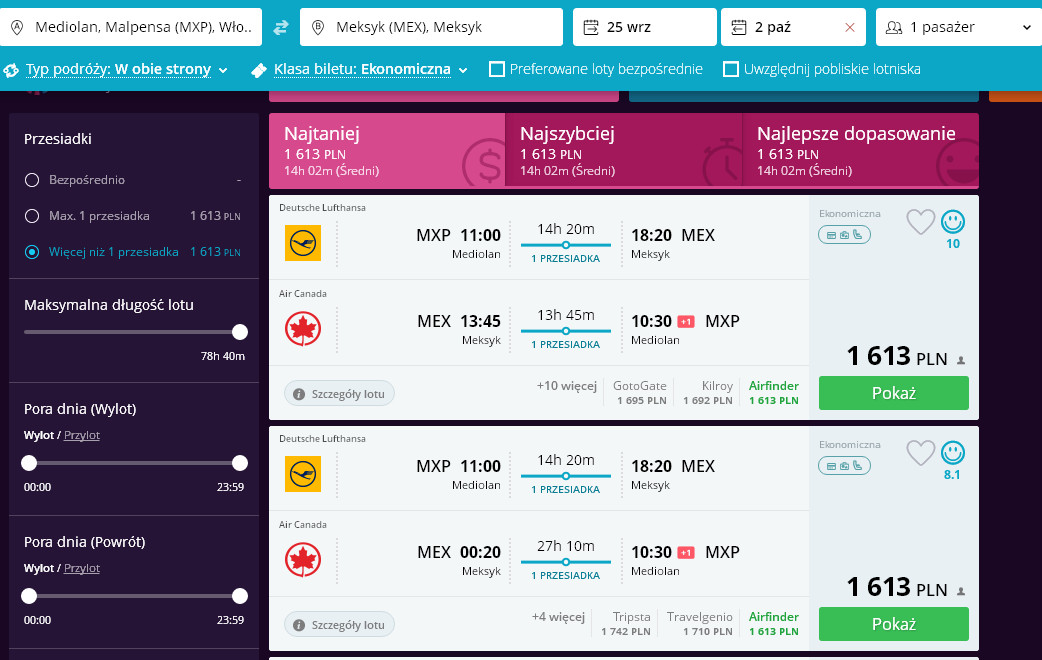Select the Najlepsze dopasowanie tab
1042x660 pixels.
(861, 150)
